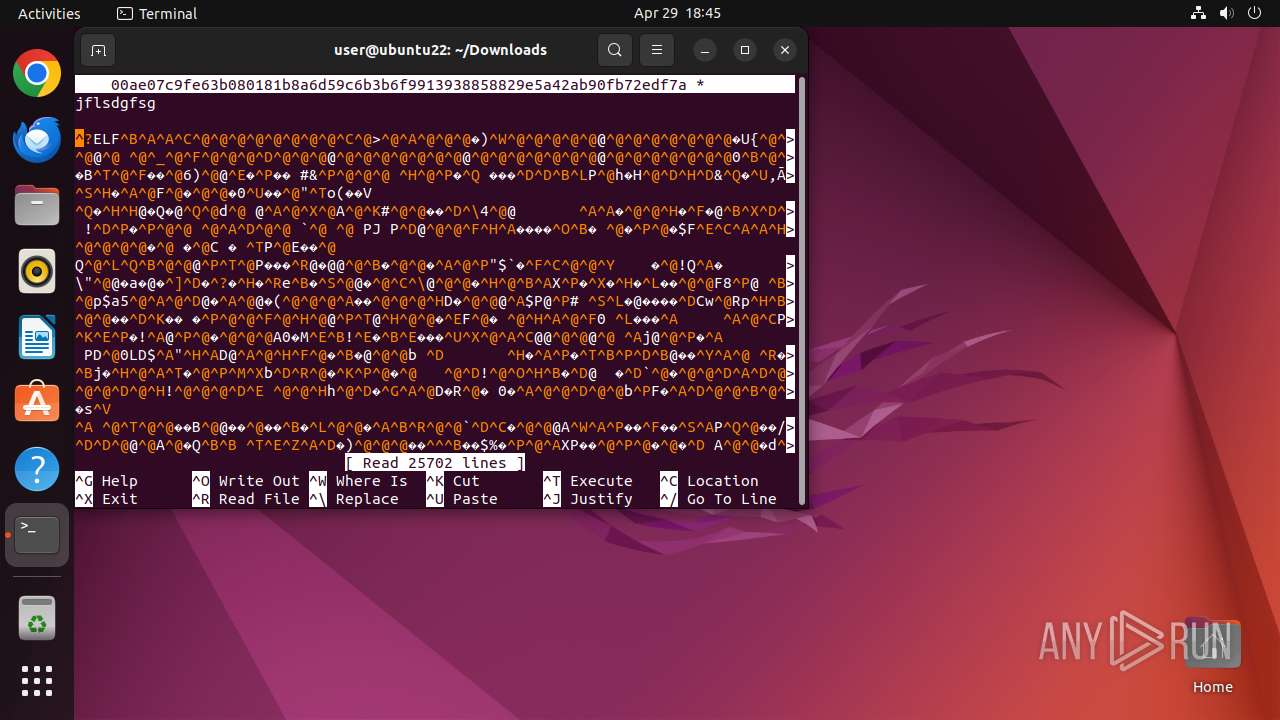The width and height of the screenshot is (1280, 720).
Task: Open the Terminal app menu in the top bar
Action: click(x=157, y=13)
